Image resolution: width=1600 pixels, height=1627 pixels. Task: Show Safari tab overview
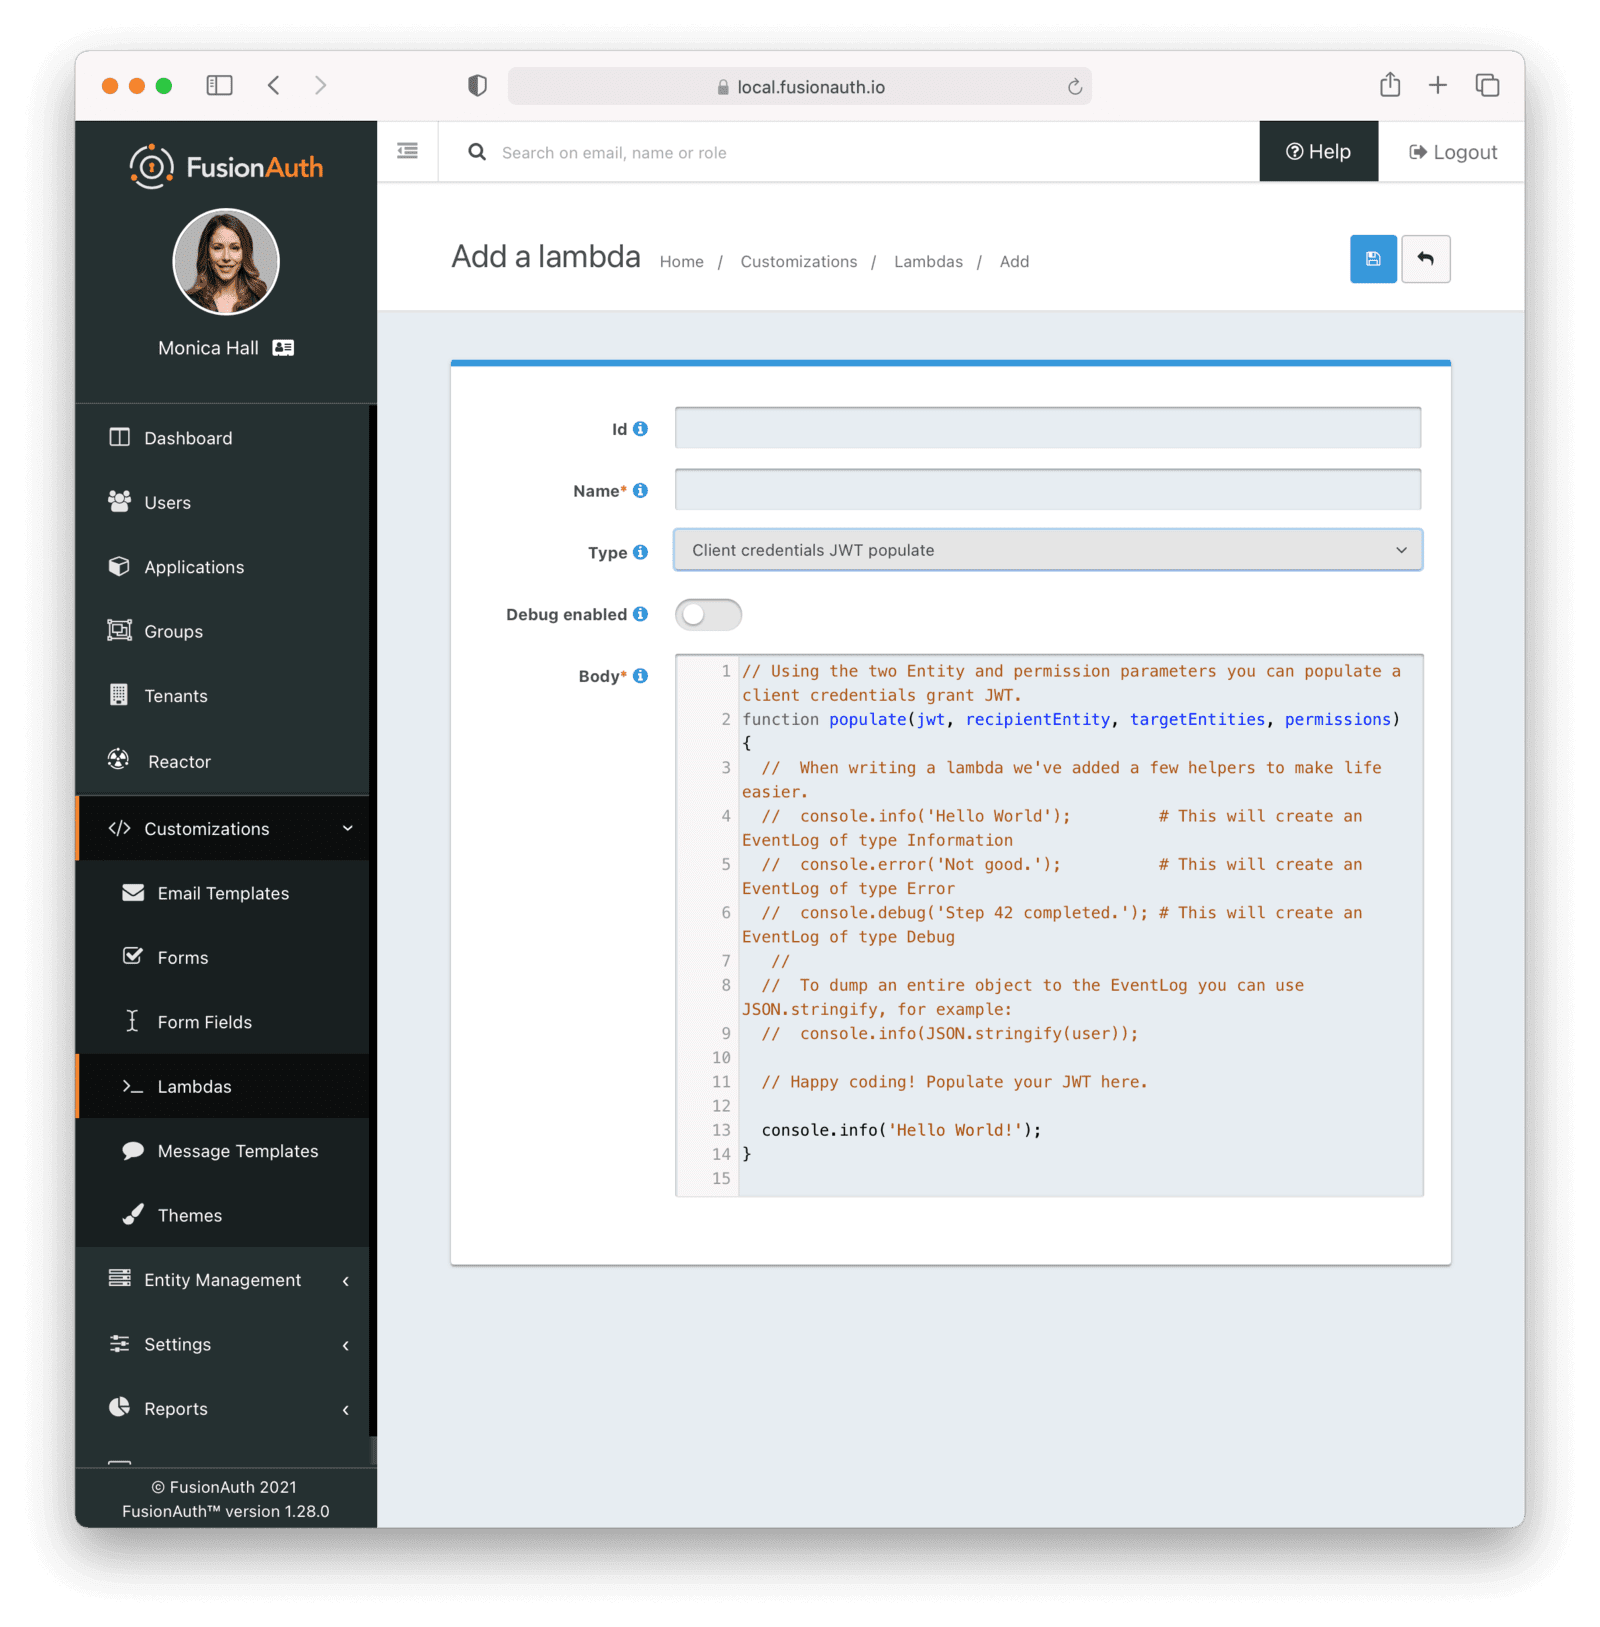tap(1487, 85)
